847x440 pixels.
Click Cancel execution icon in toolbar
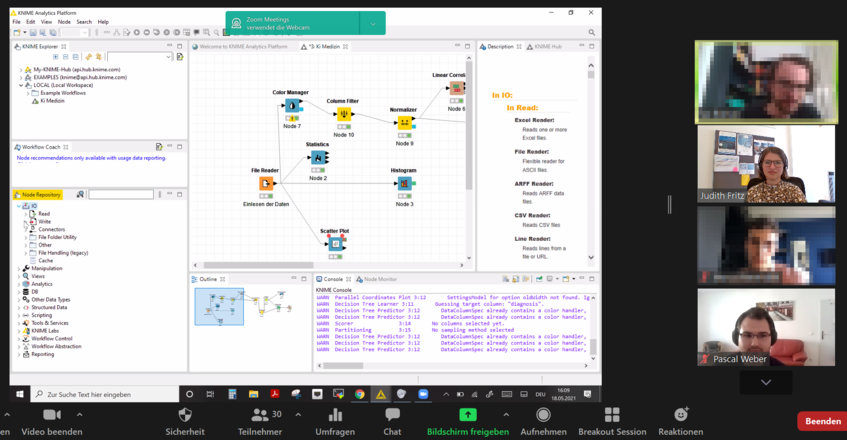(167, 32)
